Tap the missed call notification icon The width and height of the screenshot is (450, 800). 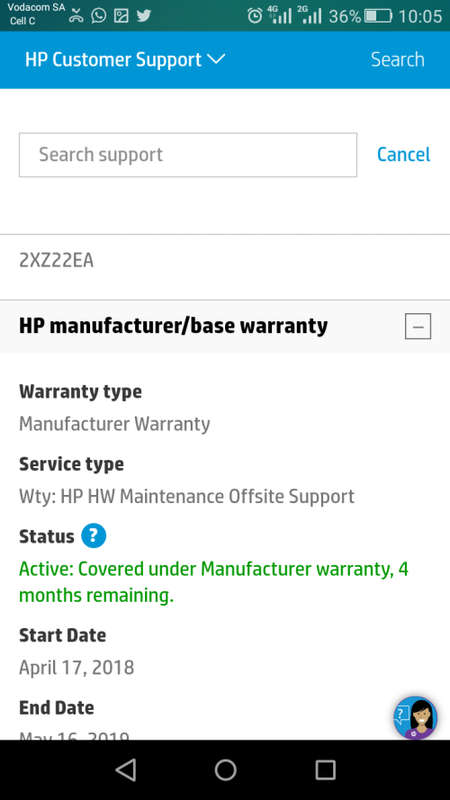pyautogui.click(x=76, y=15)
